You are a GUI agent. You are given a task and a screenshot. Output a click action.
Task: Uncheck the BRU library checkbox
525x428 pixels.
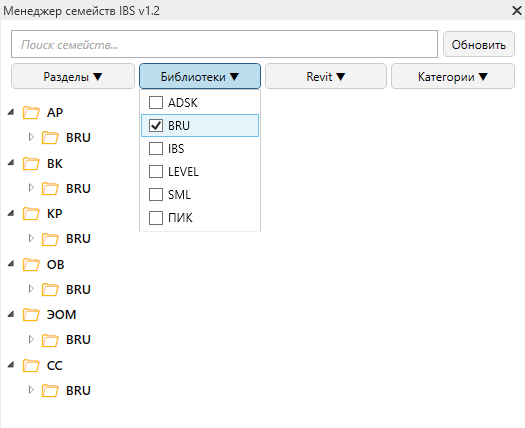tap(156, 126)
